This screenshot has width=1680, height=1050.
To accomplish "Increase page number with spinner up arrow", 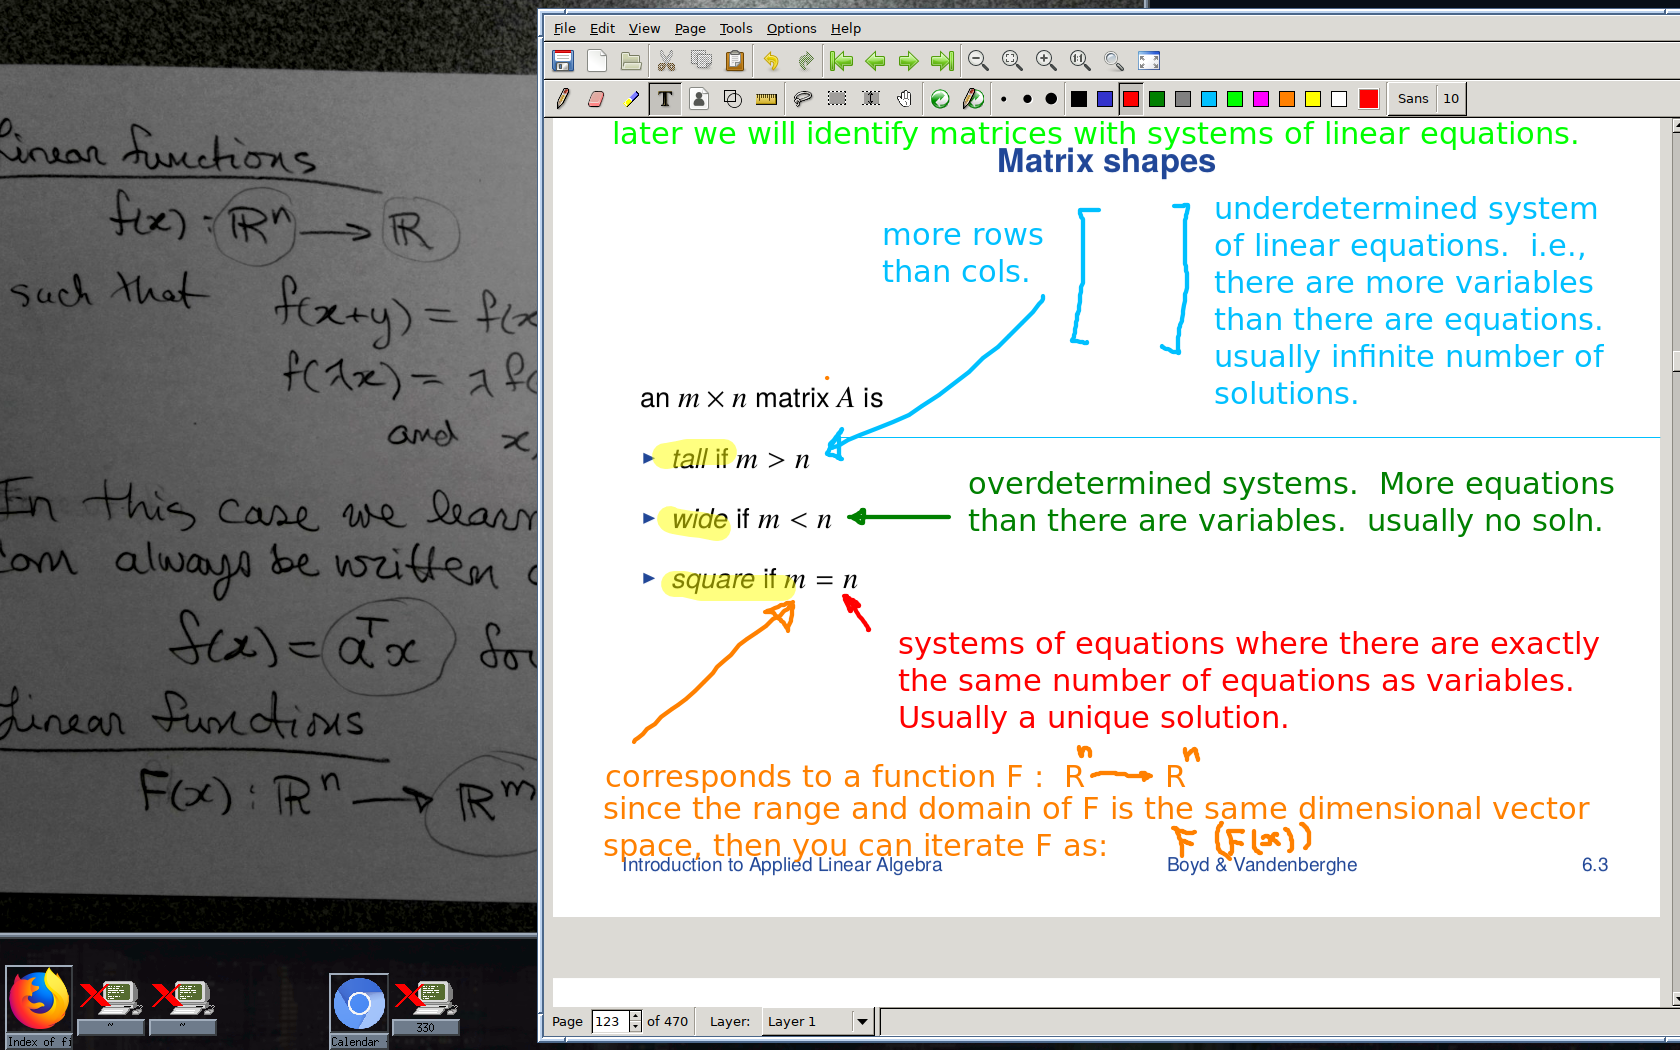I will [x=635, y=1016].
